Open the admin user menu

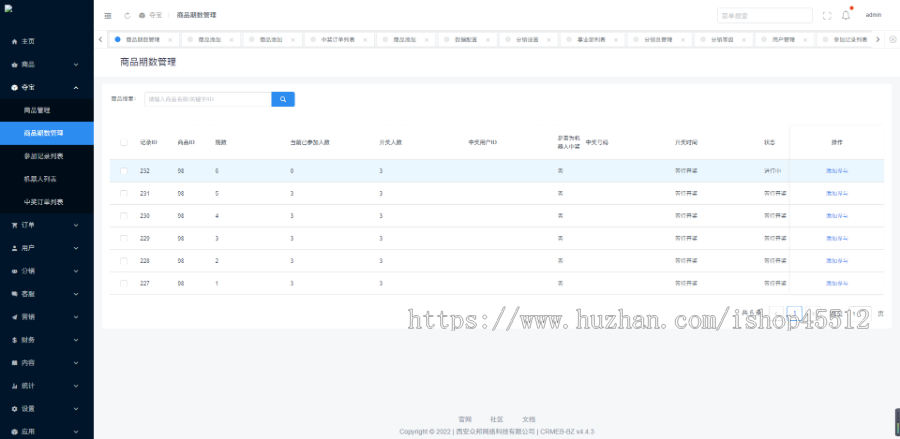(x=873, y=16)
